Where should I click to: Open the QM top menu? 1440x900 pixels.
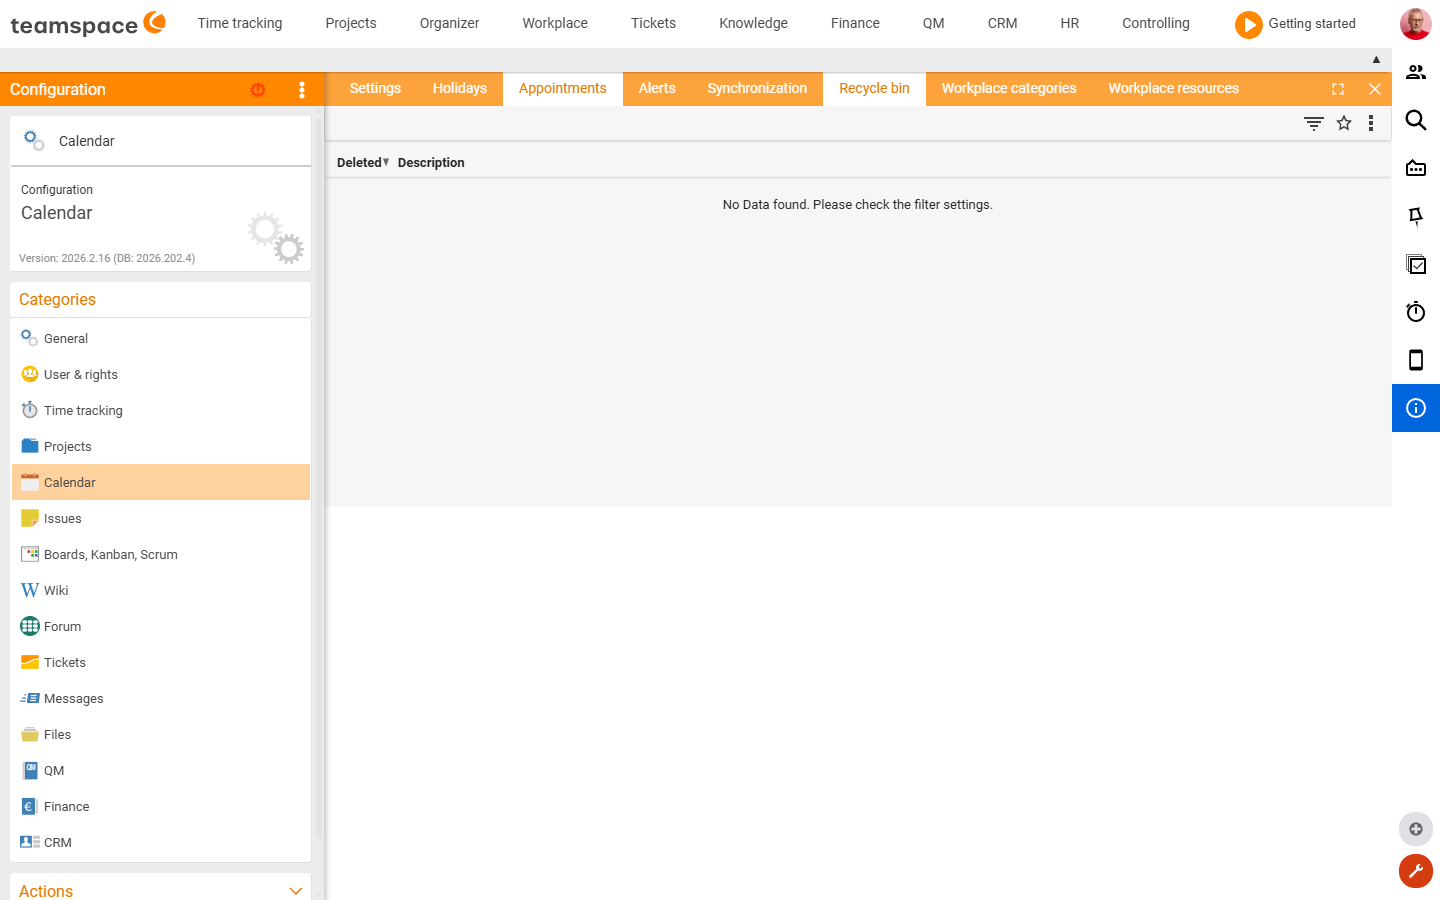pos(934,23)
